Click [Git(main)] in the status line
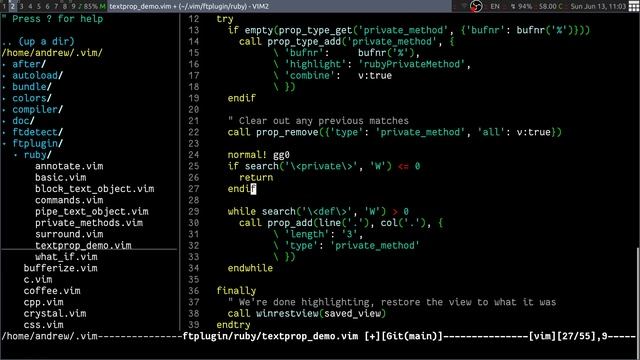 click(x=412, y=336)
